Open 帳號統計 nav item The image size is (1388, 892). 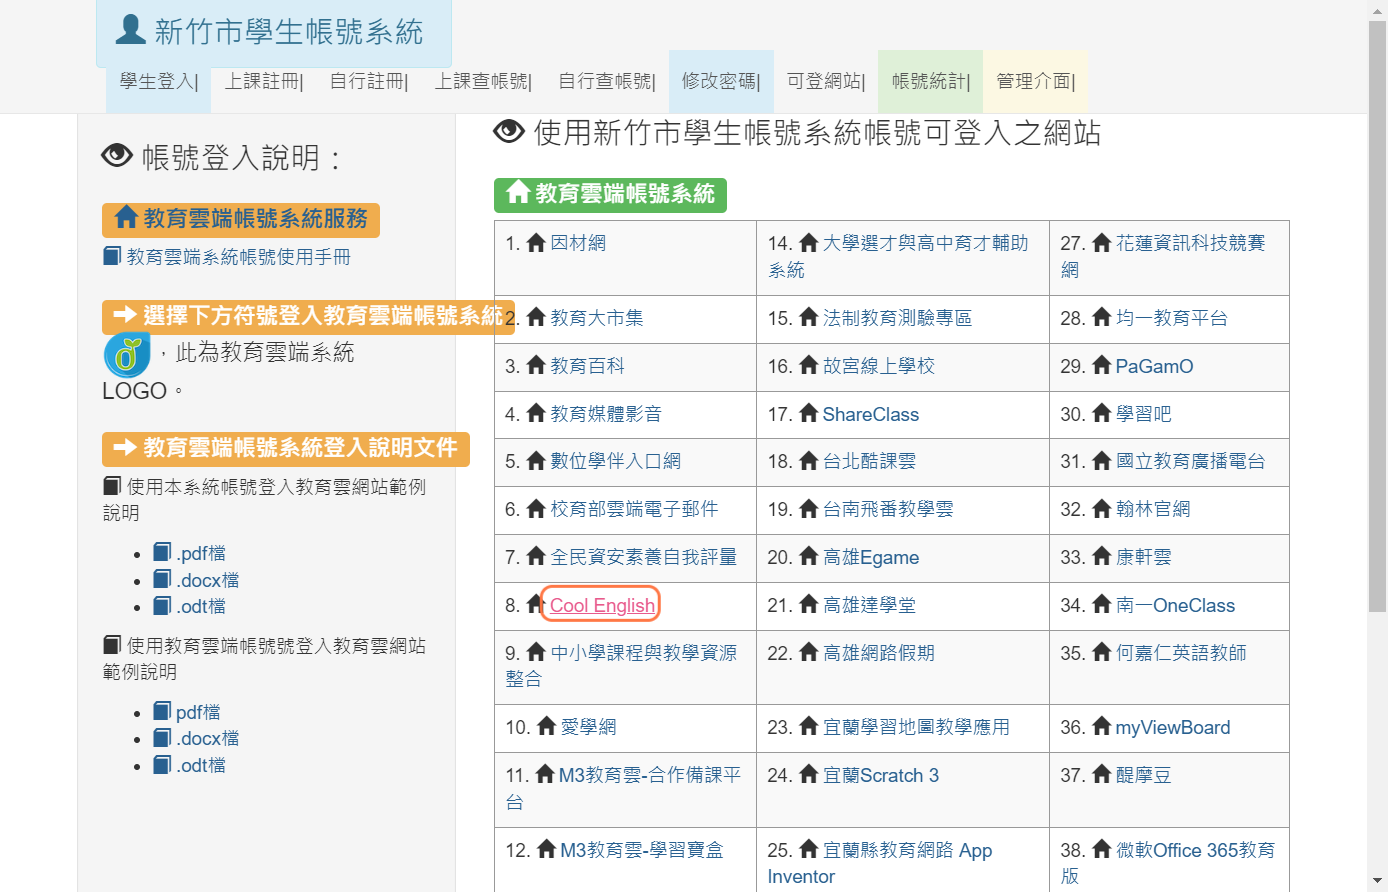click(931, 81)
